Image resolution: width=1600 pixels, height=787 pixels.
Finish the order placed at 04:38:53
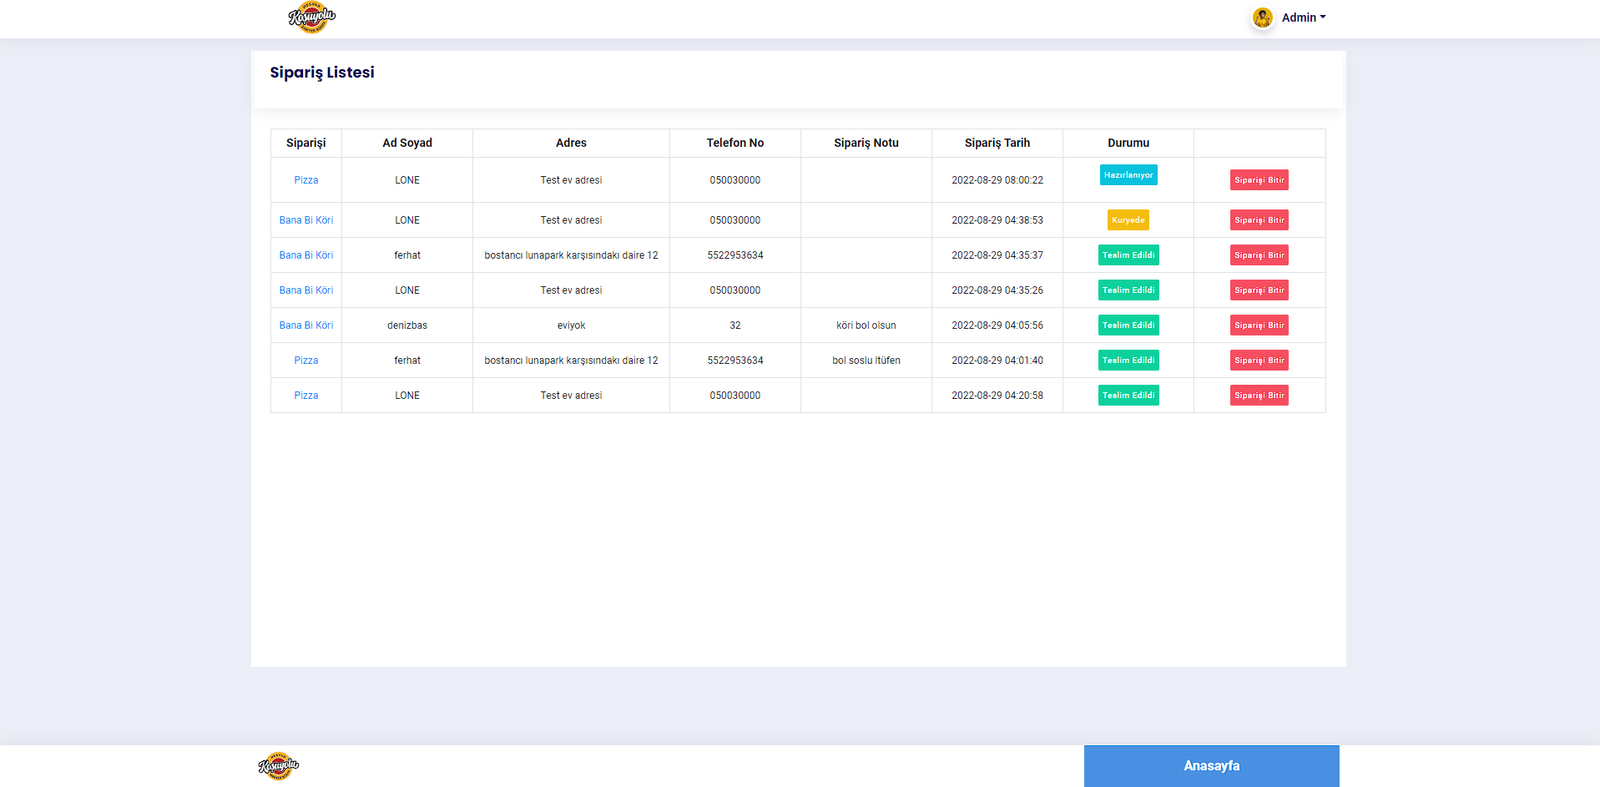point(1259,220)
